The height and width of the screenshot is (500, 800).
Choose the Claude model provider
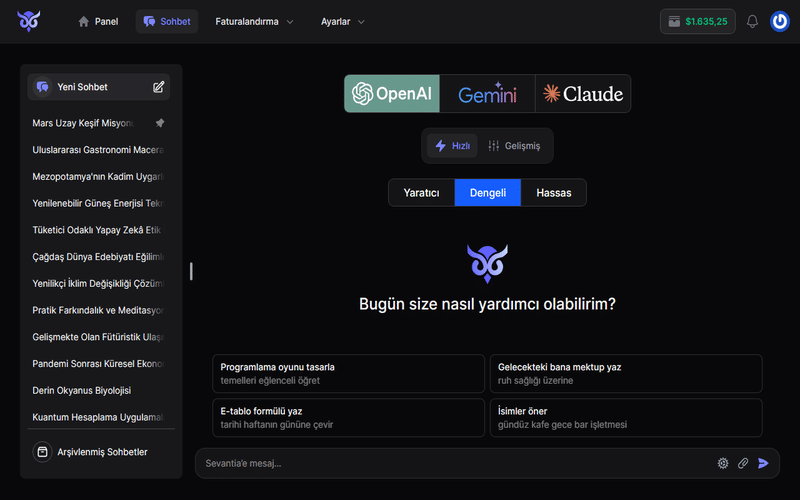coord(583,94)
